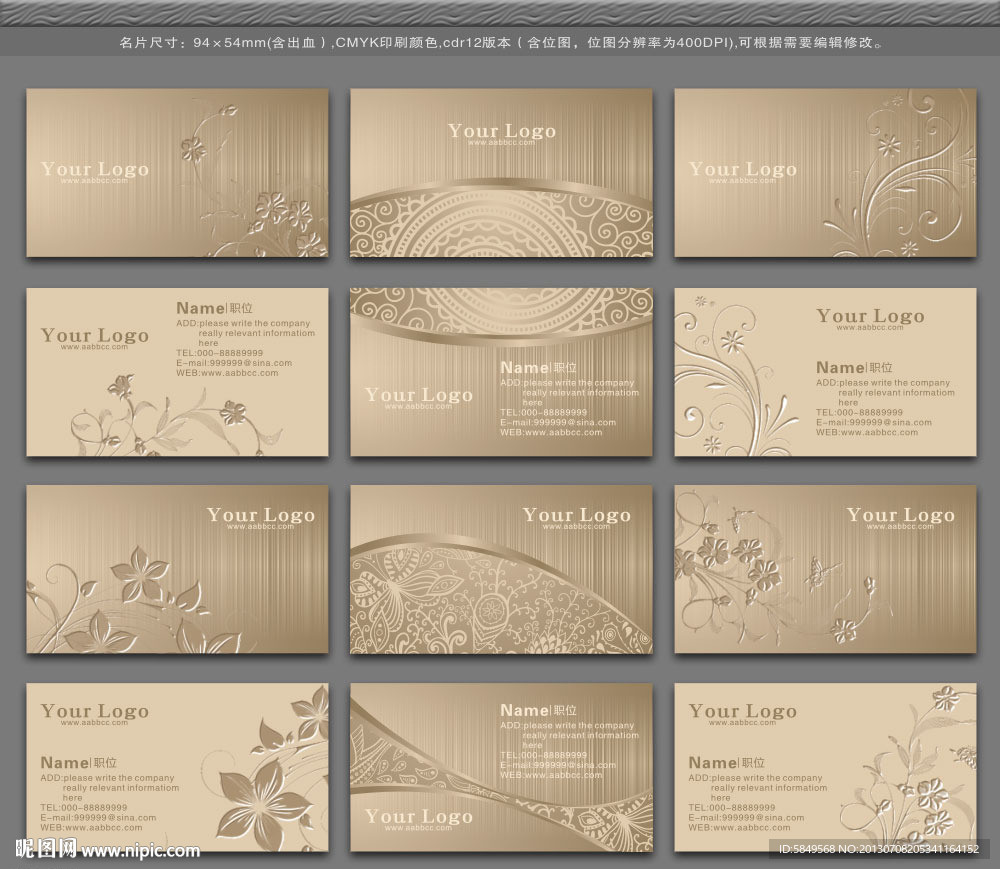Image resolution: width=1000 pixels, height=869 pixels.
Task: Click 'WEB:www.aabbcc.com' on the mandala arc contact card
Action: 551,432
